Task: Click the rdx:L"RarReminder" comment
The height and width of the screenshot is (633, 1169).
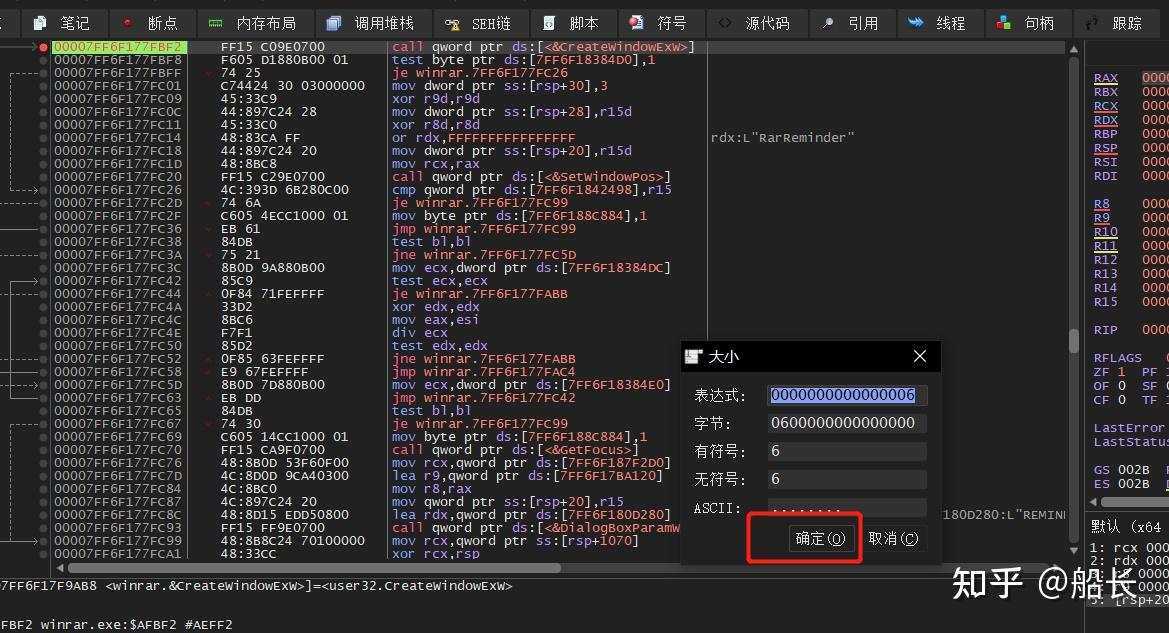Action: point(782,138)
